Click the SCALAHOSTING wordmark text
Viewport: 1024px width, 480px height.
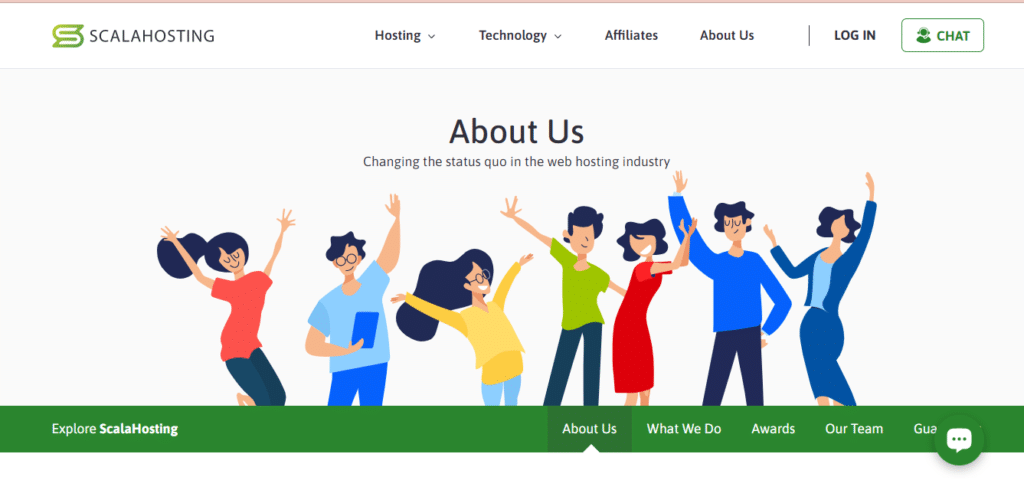pyautogui.click(x=152, y=36)
